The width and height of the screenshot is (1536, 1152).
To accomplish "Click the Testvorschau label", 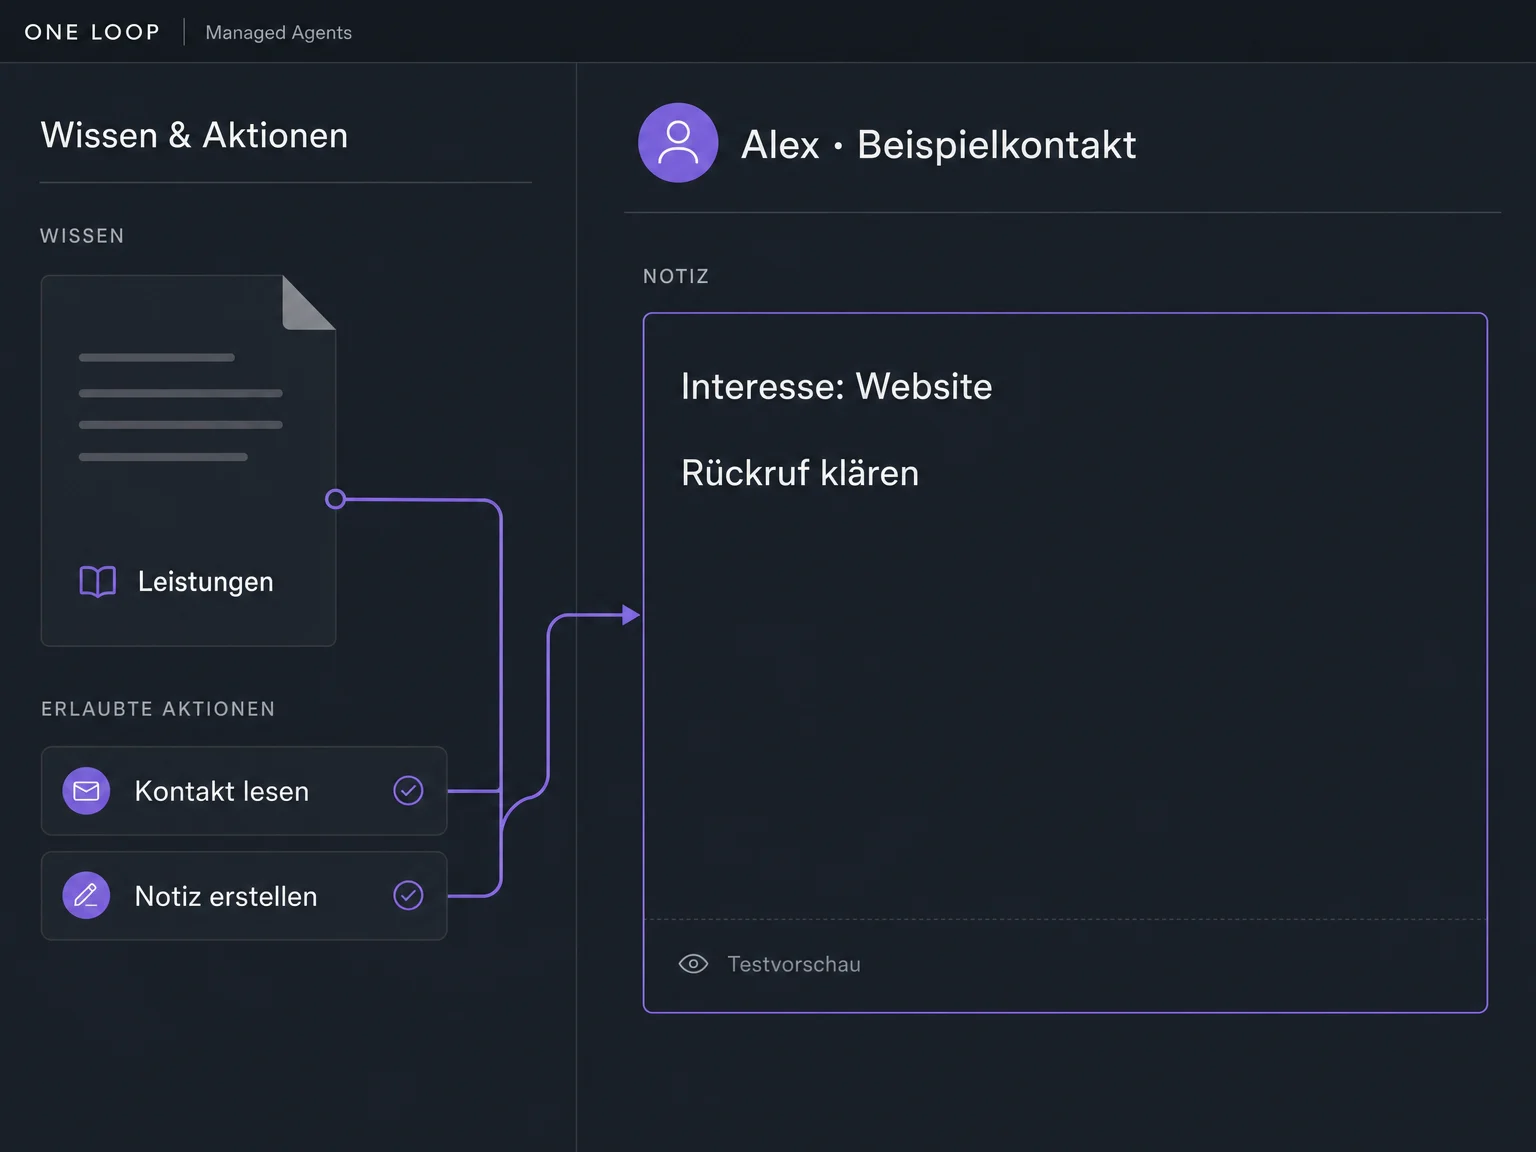I will coord(794,964).
